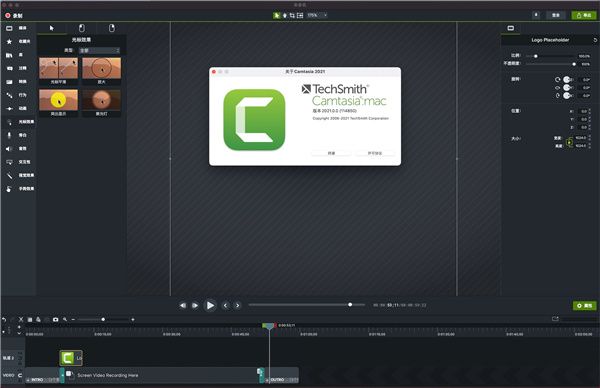Screen dimensions: 600x388
Task: Click the left button in About Camtasia dialog
Action: (x=331, y=153)
